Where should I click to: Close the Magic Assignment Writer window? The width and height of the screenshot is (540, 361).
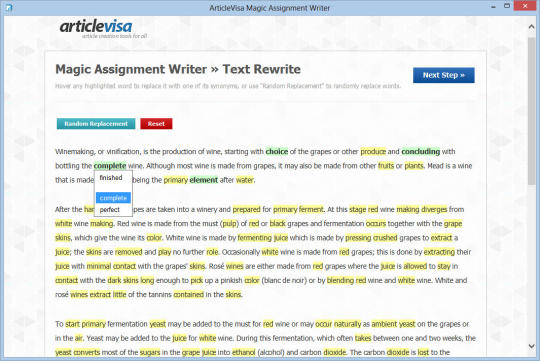click(x=525, y=6)
